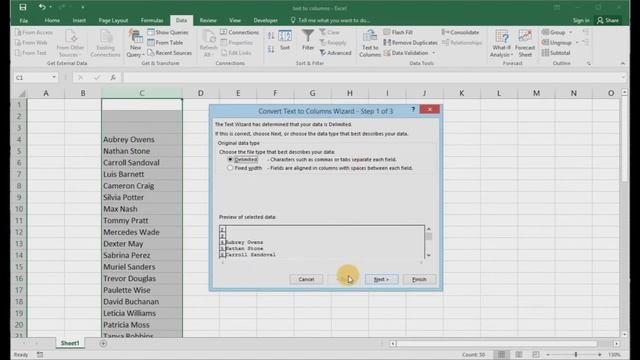Switch to the Review tab
The height and width of the screenshot is (360, 640).
pyautogui.click(x=208, y=20)
